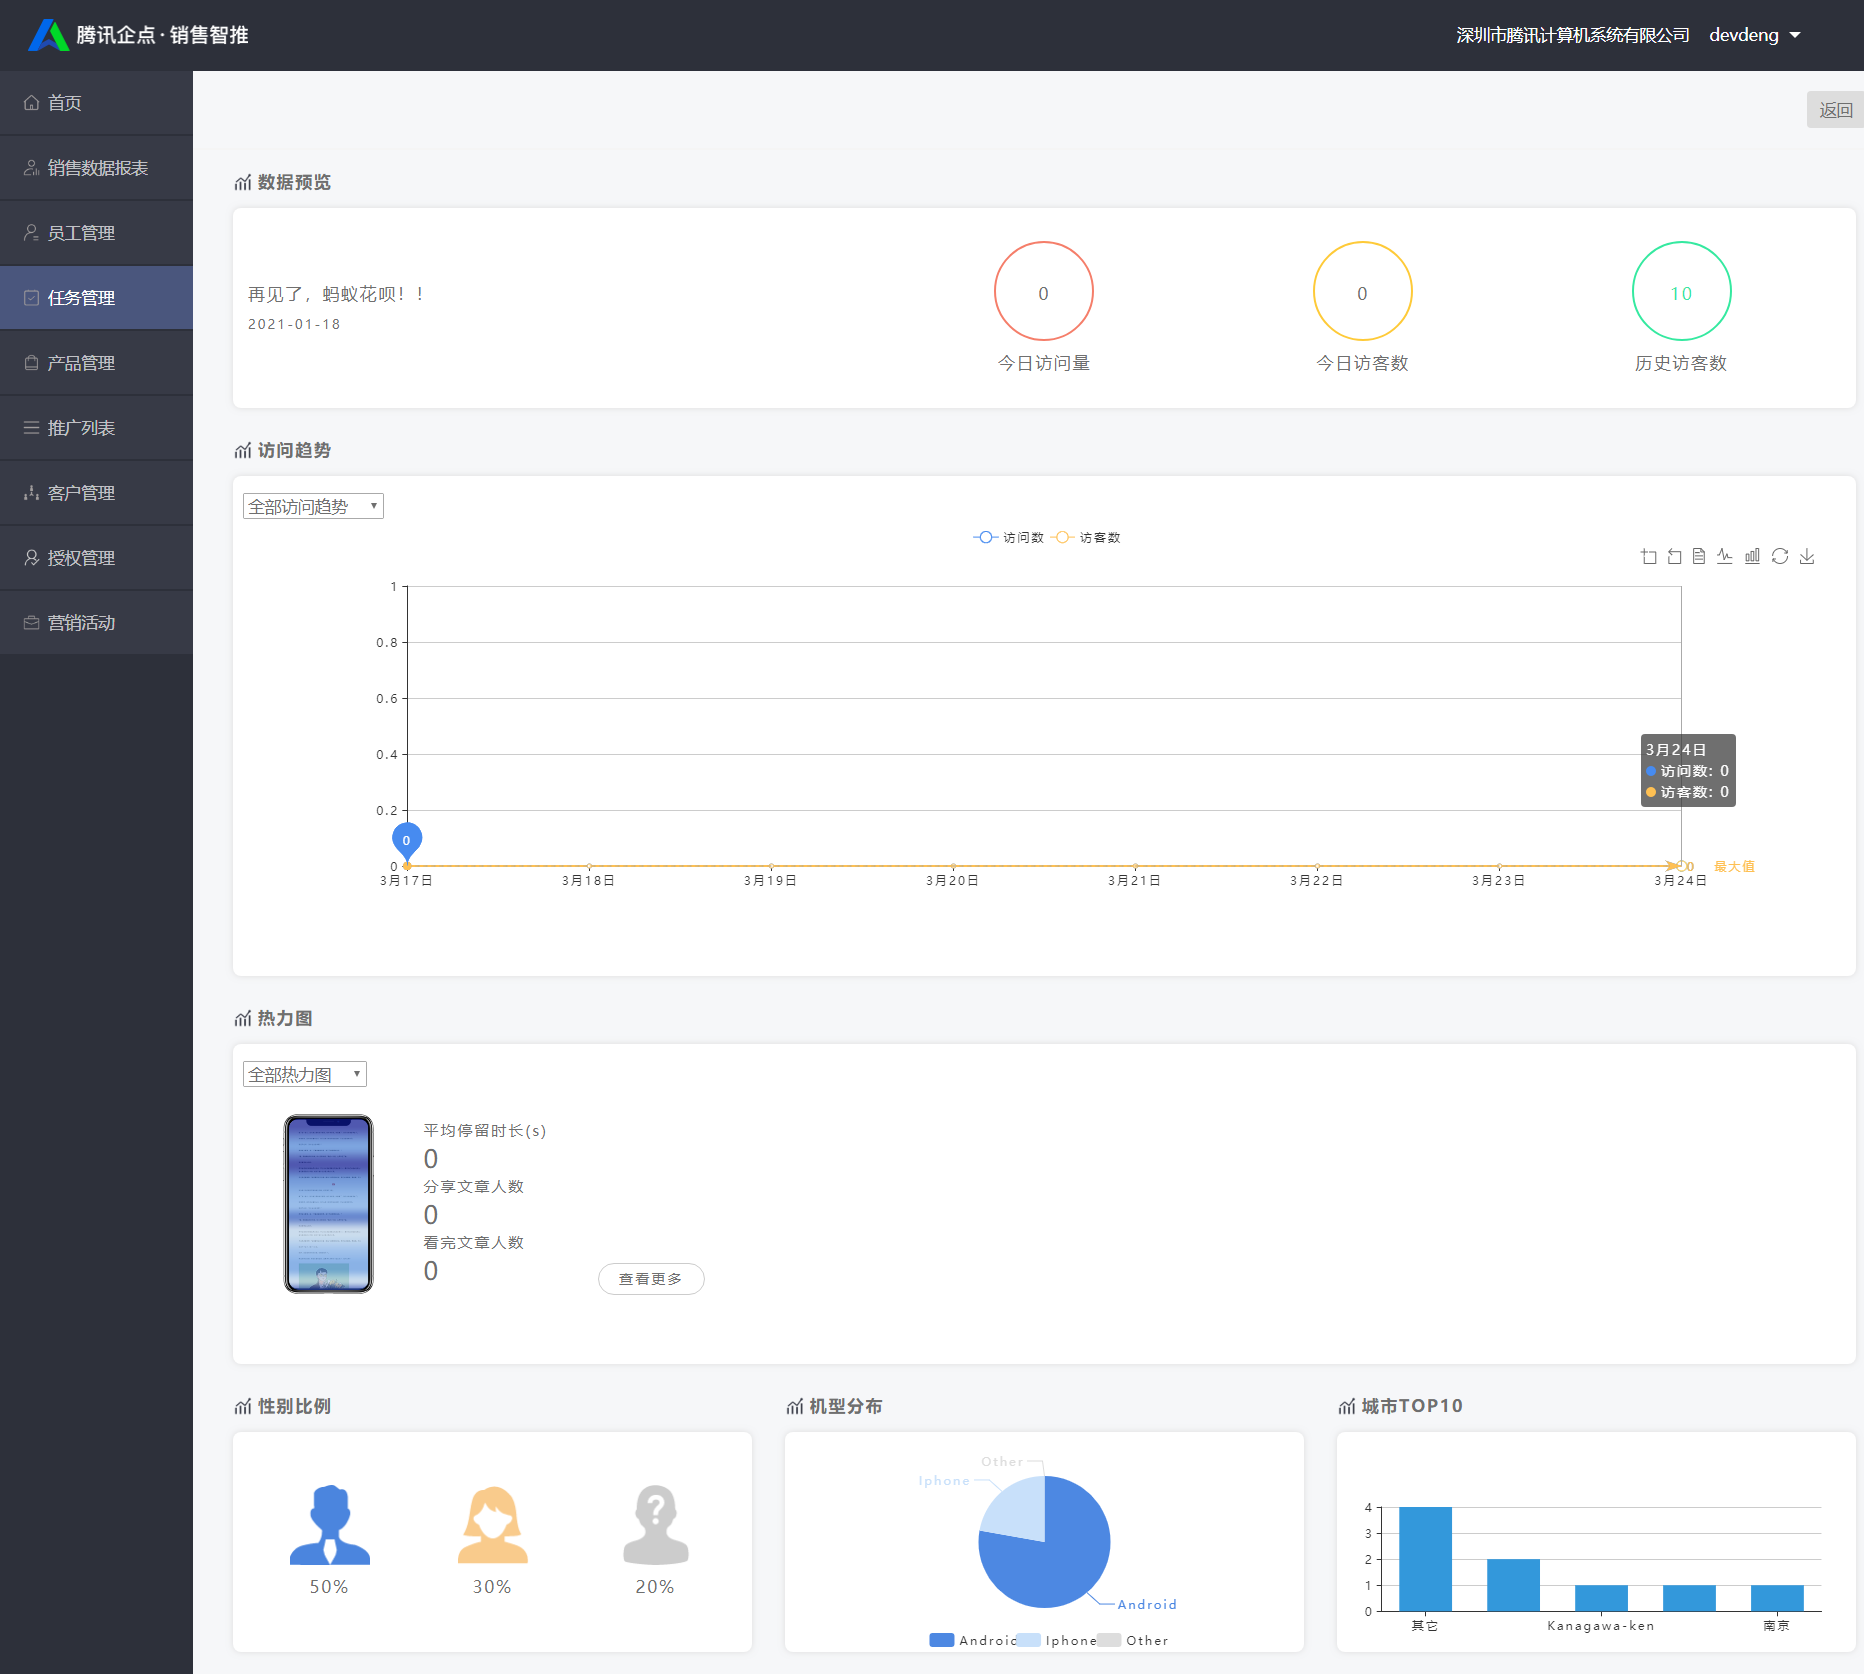Switch the trend chart to bar type
Screen dimensions: 1864x1674
[1752, 557]
